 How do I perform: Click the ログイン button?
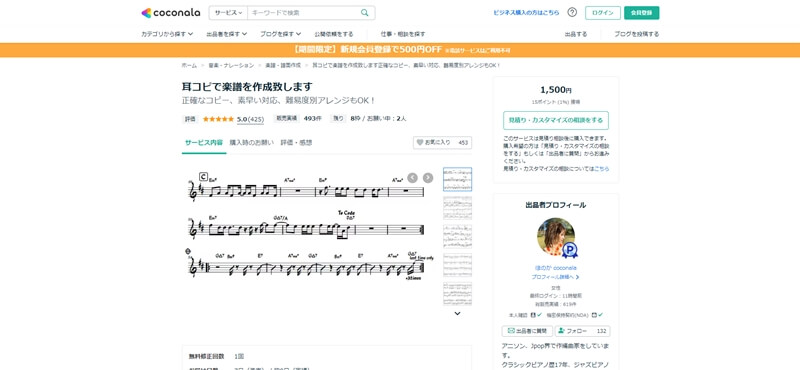[603, 13]
